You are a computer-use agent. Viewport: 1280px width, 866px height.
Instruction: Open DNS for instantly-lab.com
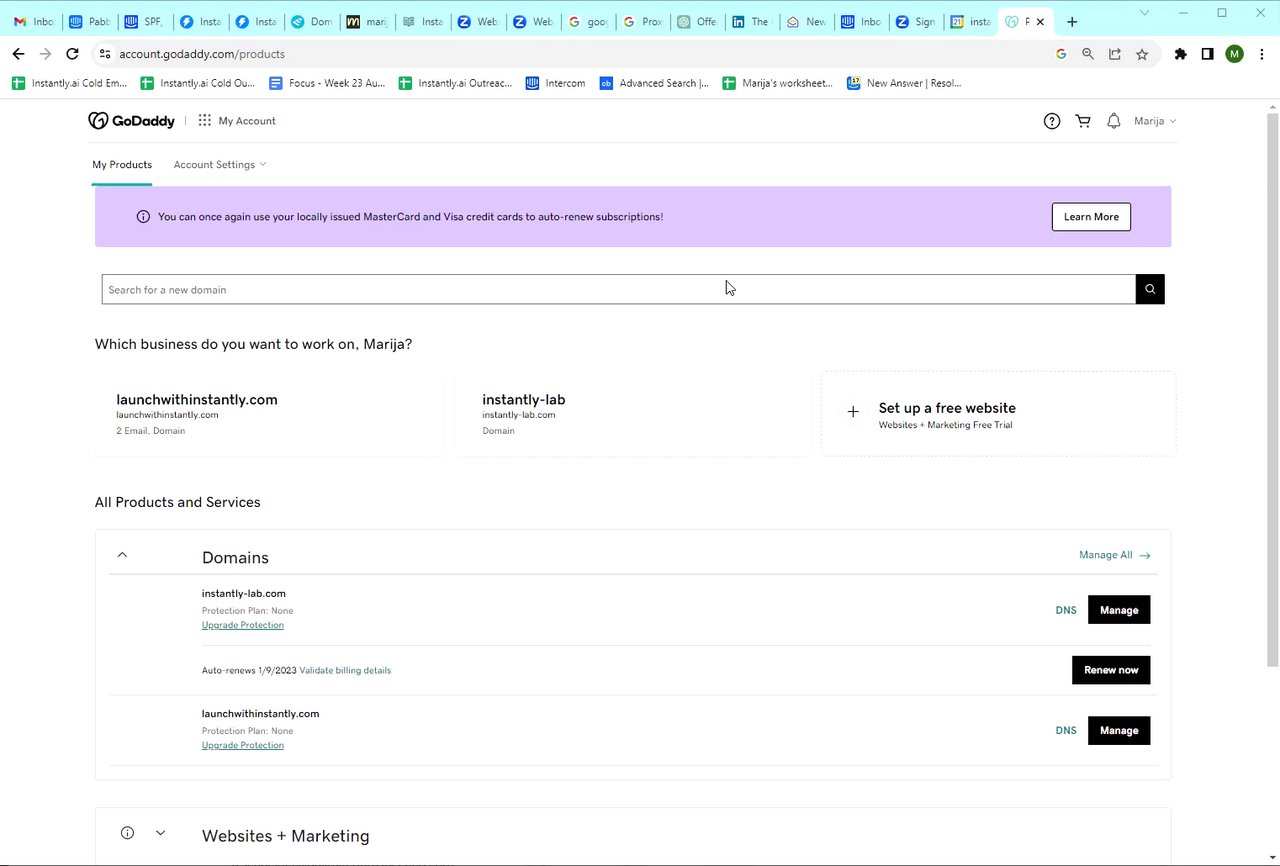pos(1066,610)
